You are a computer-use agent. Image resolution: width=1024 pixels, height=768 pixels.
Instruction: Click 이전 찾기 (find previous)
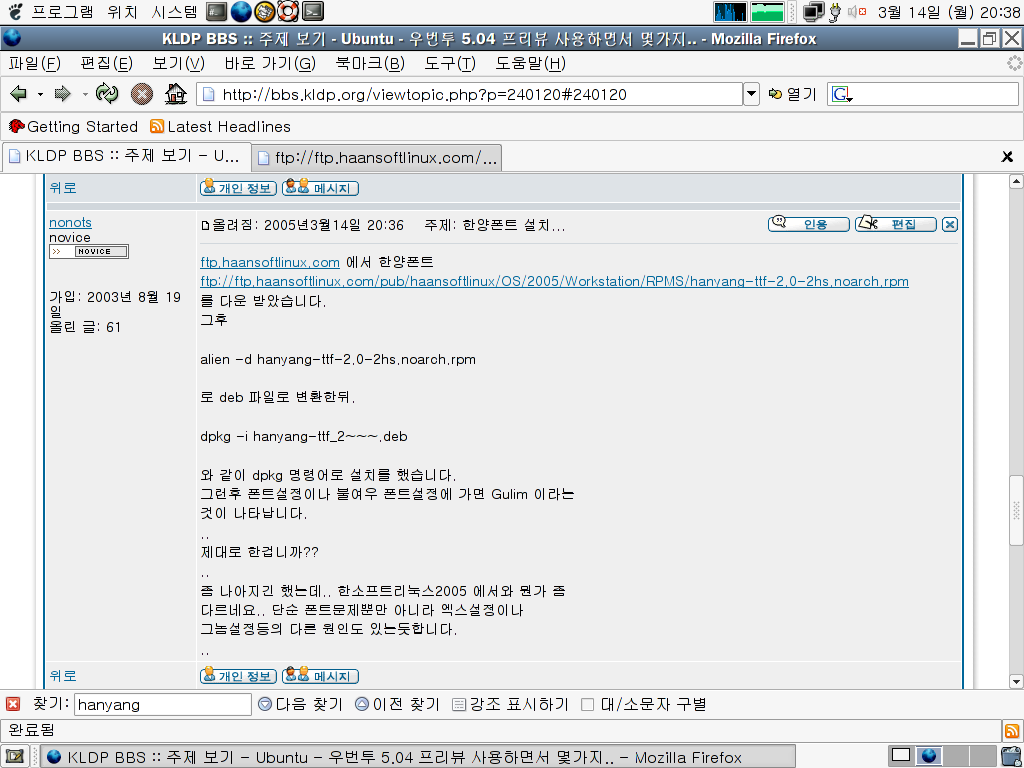point(397,705)
